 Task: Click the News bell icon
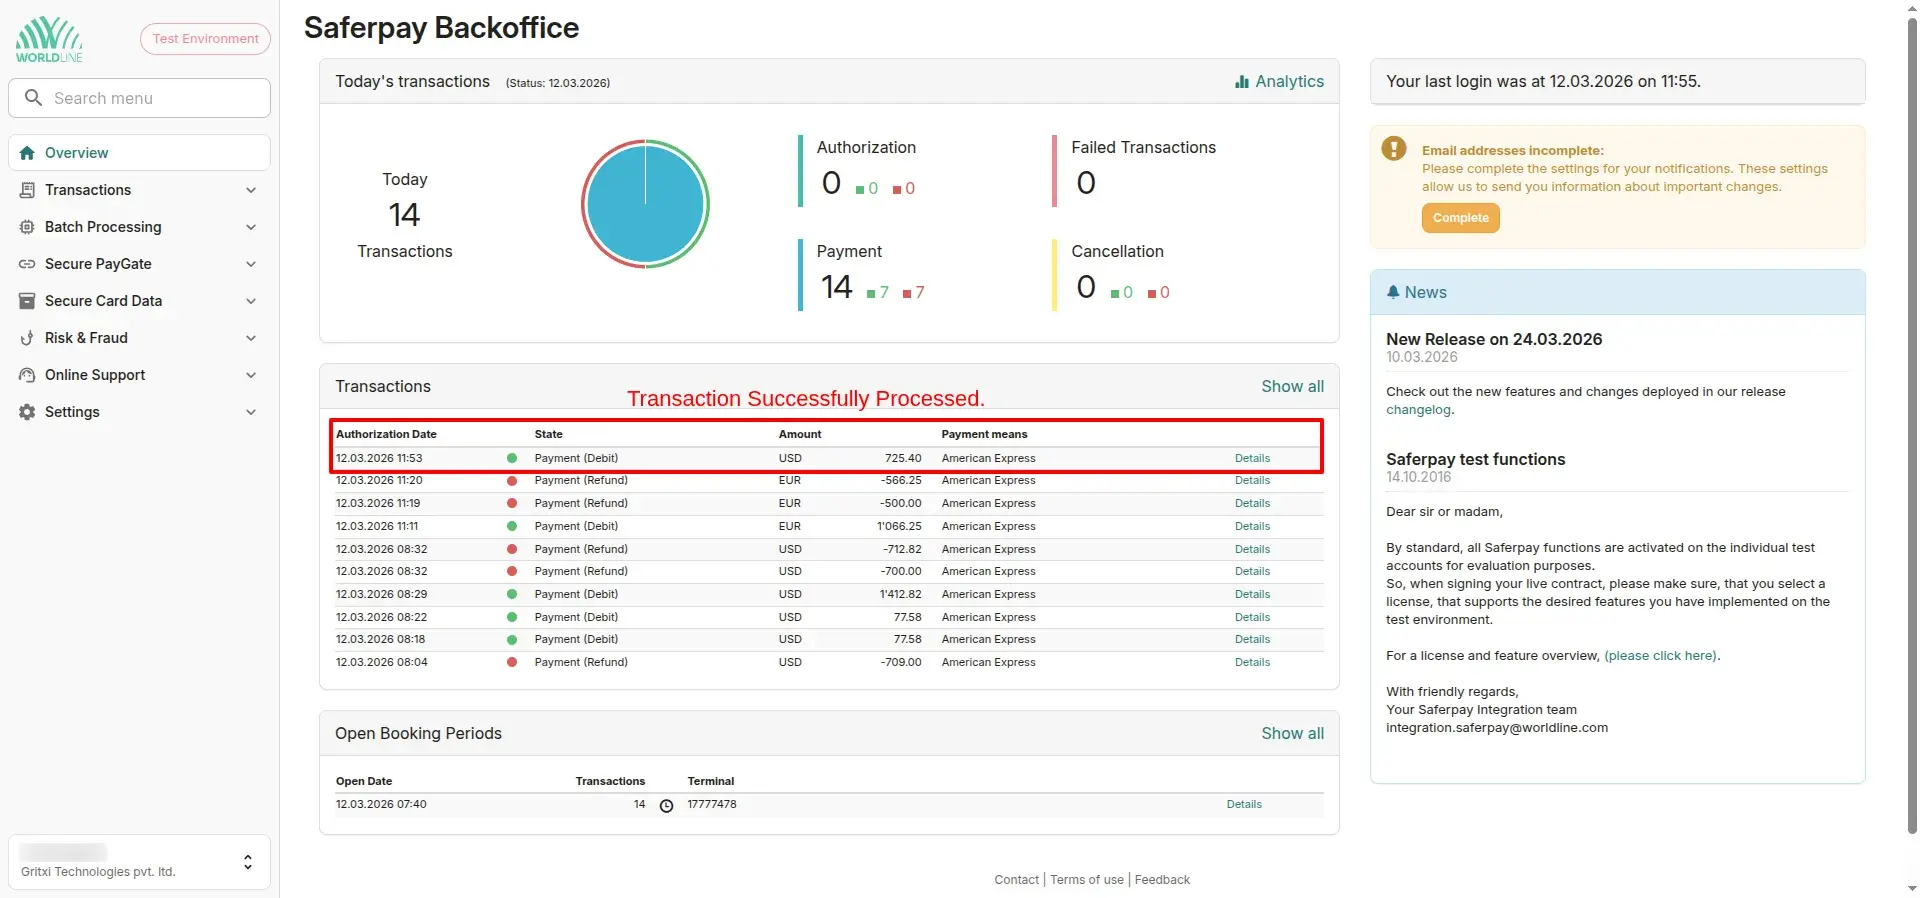coord(1393,292)
